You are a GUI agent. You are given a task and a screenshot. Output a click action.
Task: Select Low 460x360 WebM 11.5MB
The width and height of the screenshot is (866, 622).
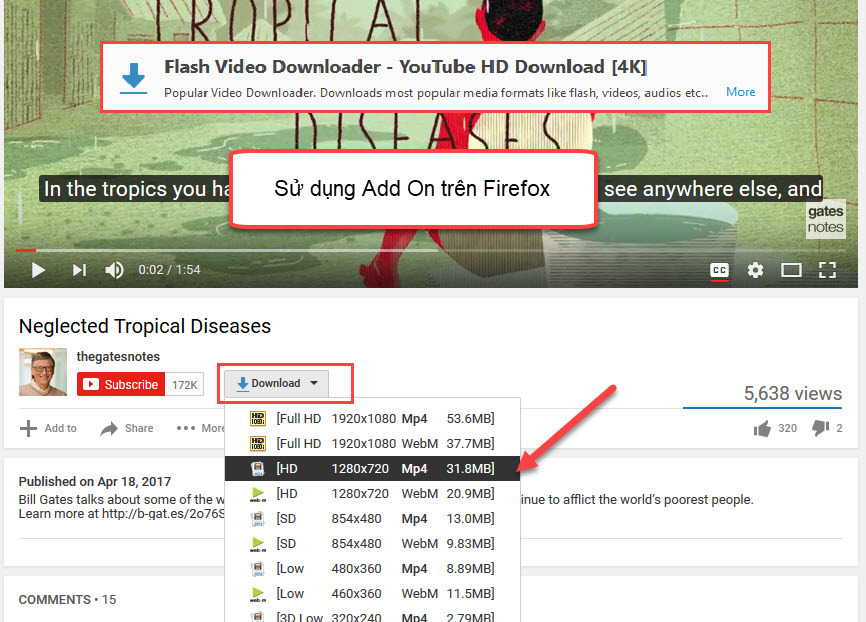372,593
